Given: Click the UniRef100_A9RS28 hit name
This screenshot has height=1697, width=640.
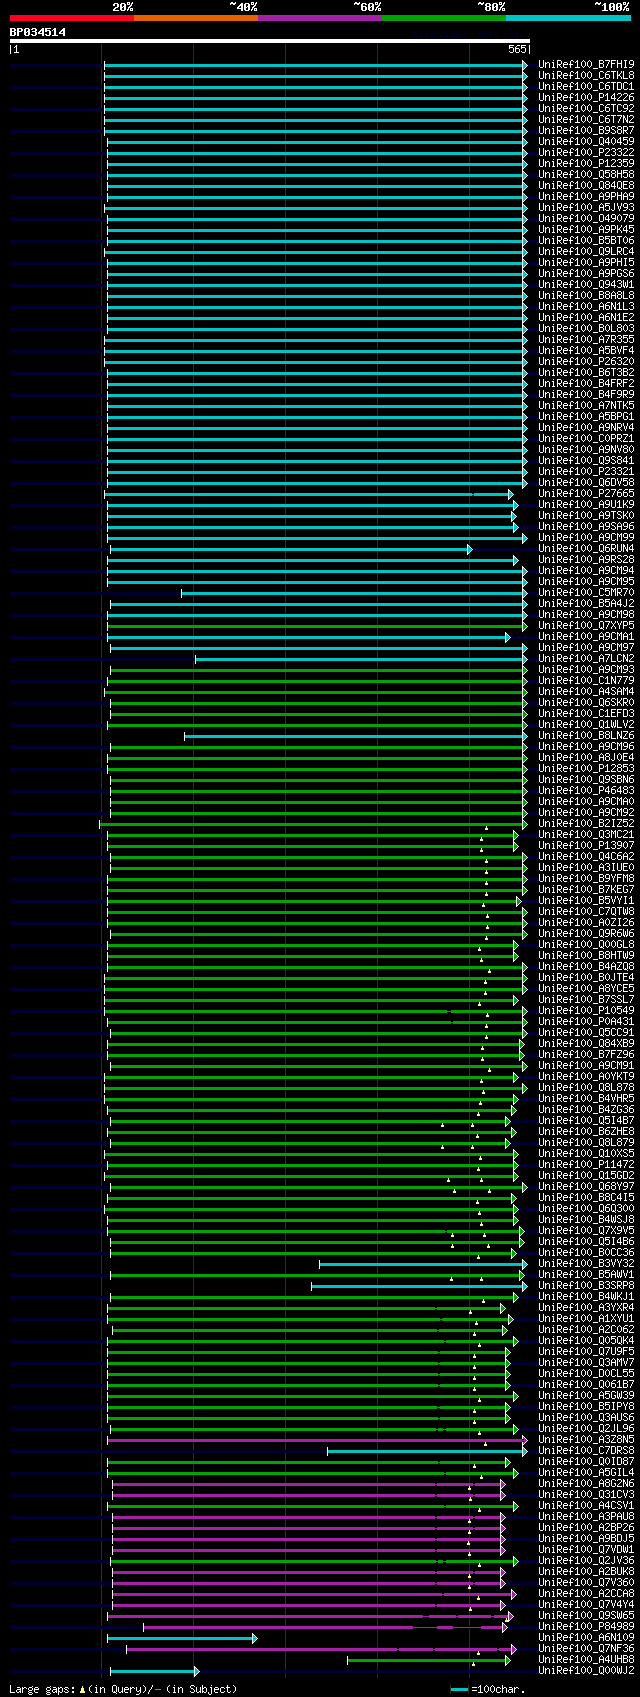Looking at the screenshot, I should click(586, 559).
